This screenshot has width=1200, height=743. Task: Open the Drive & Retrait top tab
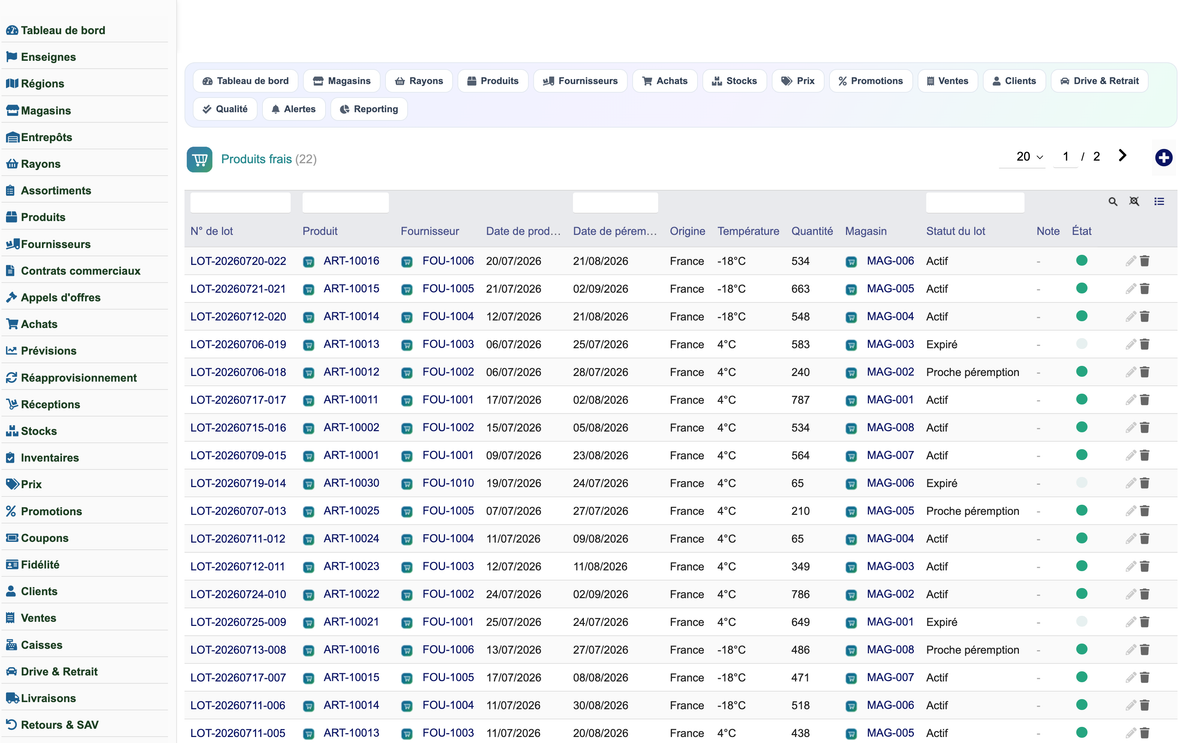pos(1099,81)
